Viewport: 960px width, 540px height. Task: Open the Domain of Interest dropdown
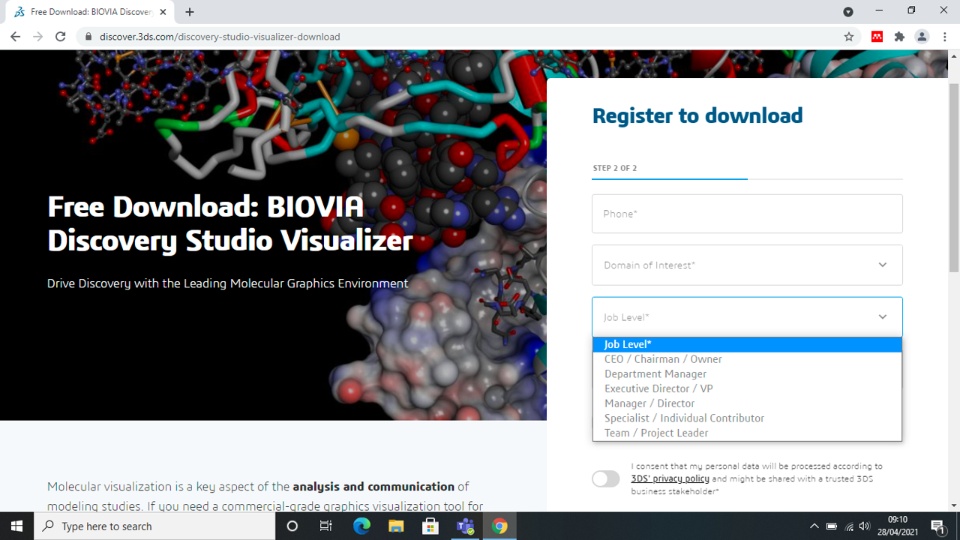coord(747,265)
